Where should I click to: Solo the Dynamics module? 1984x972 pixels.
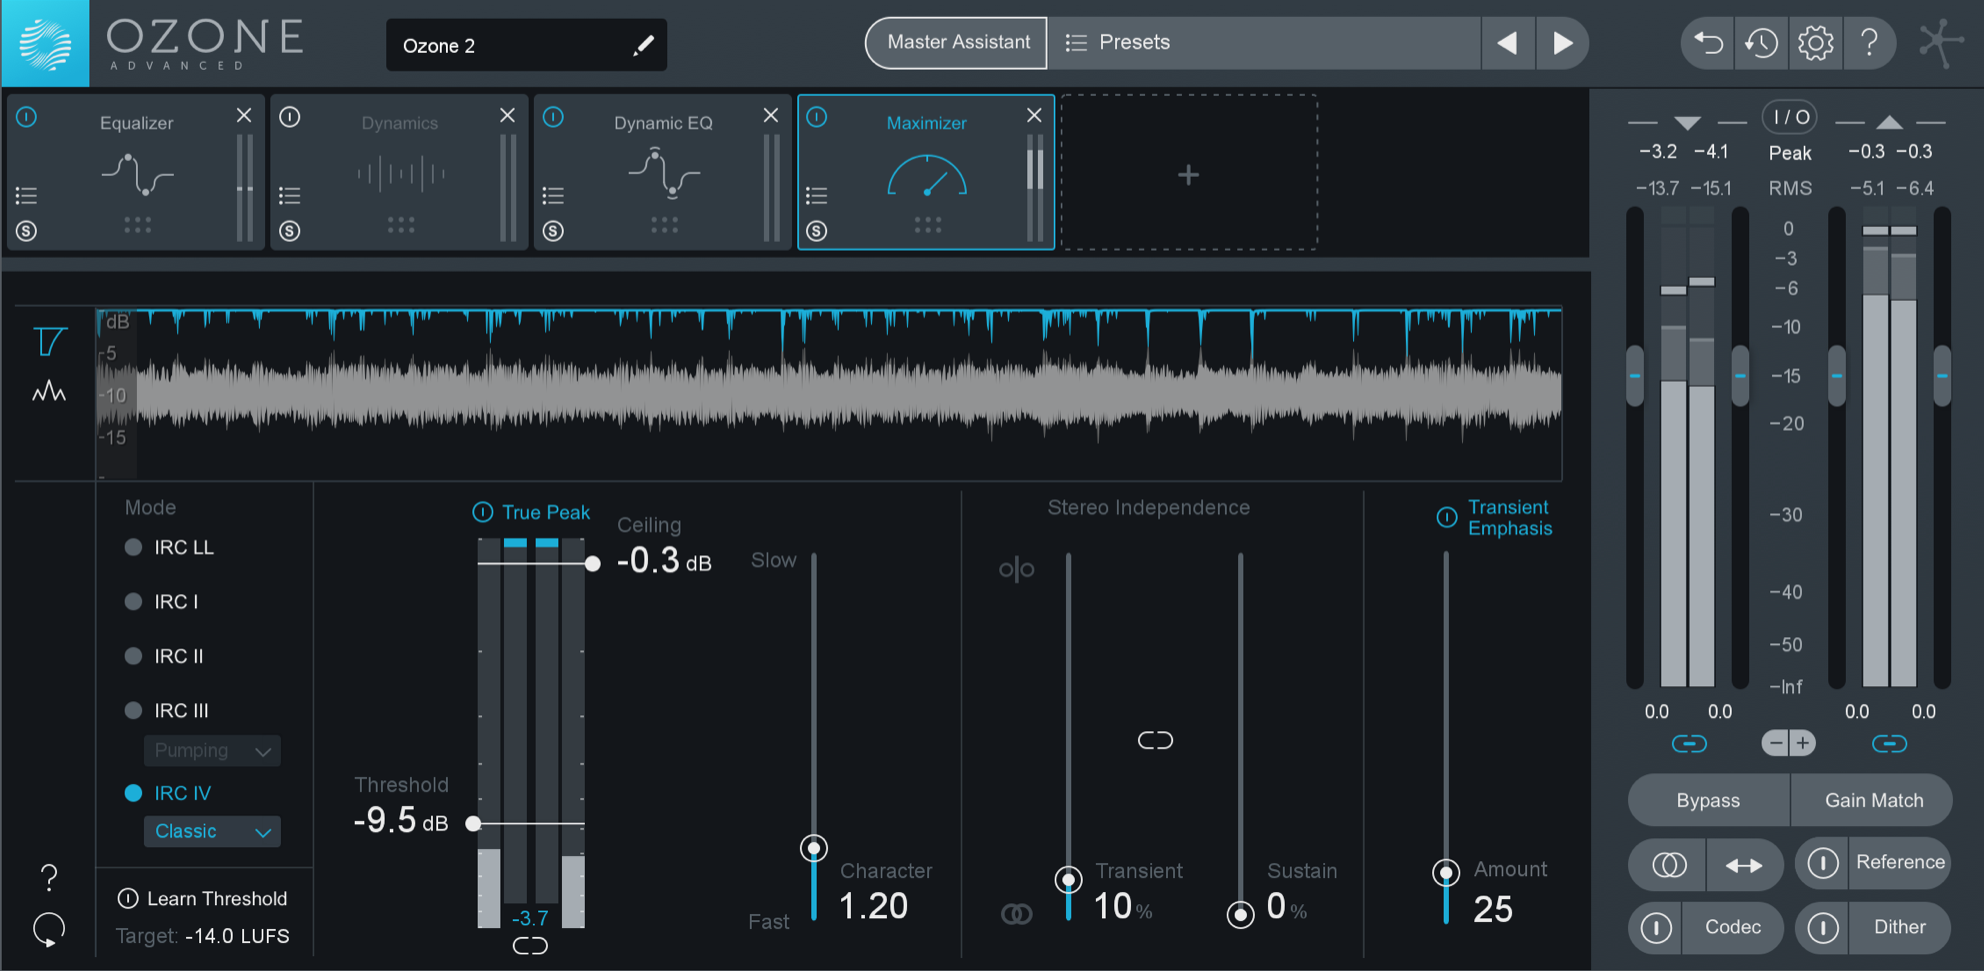pos(290,231)
